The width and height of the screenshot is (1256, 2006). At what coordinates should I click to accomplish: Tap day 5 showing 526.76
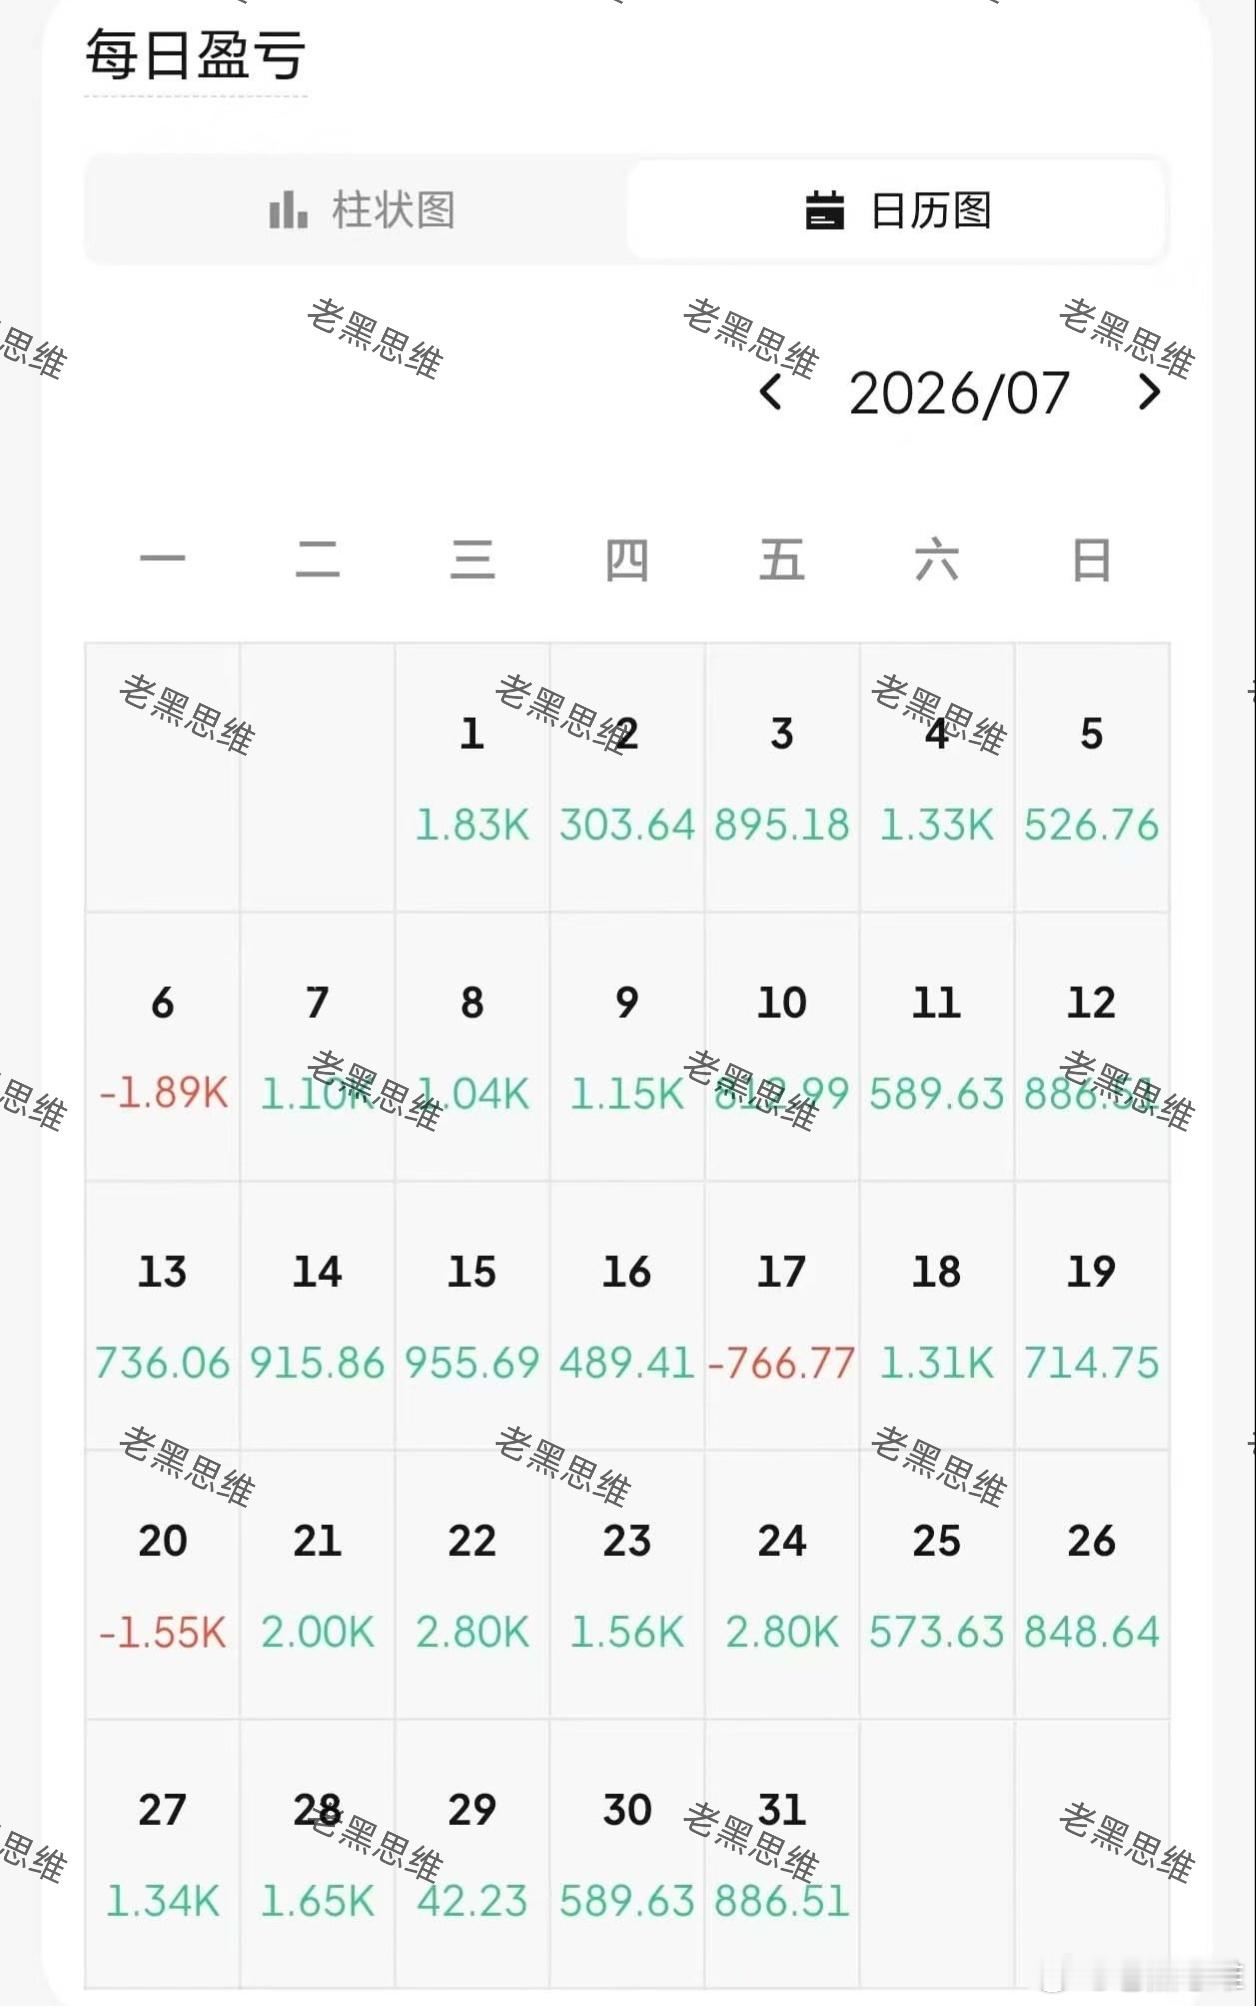click(x=1092, y=778)
